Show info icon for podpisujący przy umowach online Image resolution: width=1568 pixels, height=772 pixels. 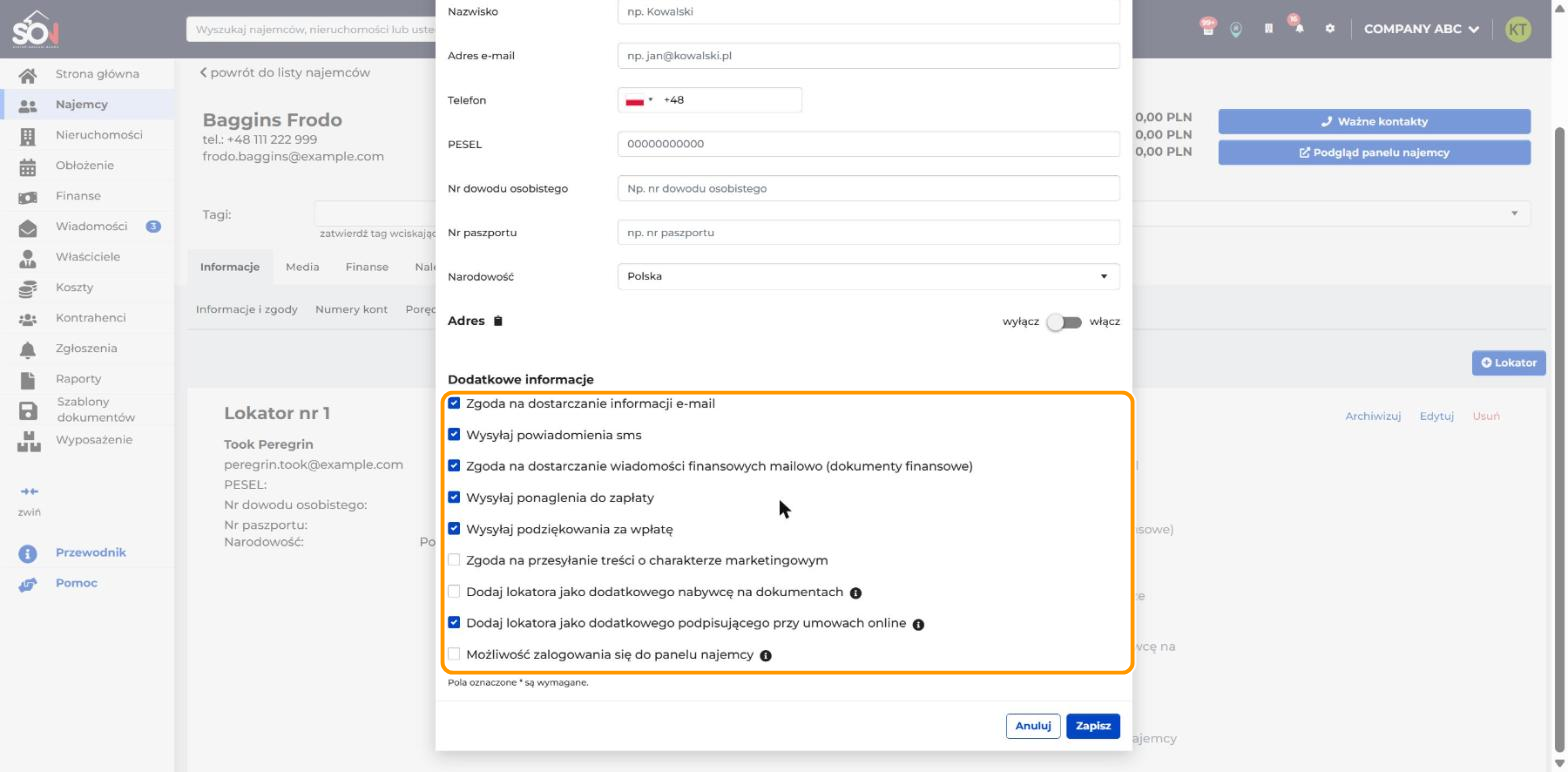point(918,624)
